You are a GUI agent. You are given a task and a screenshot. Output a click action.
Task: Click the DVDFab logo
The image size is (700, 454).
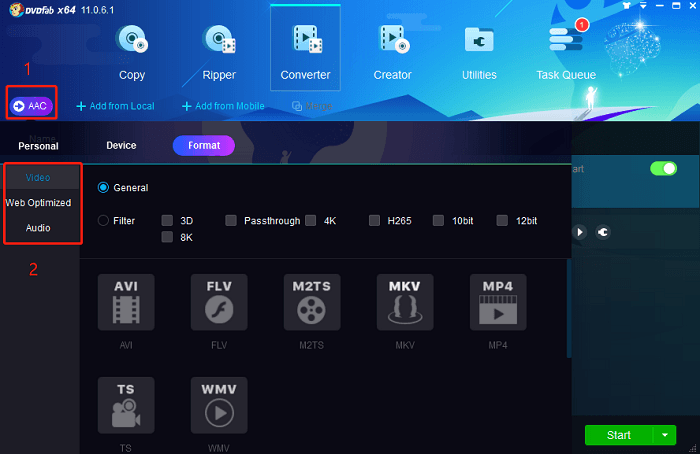click(x=17, y=9)
